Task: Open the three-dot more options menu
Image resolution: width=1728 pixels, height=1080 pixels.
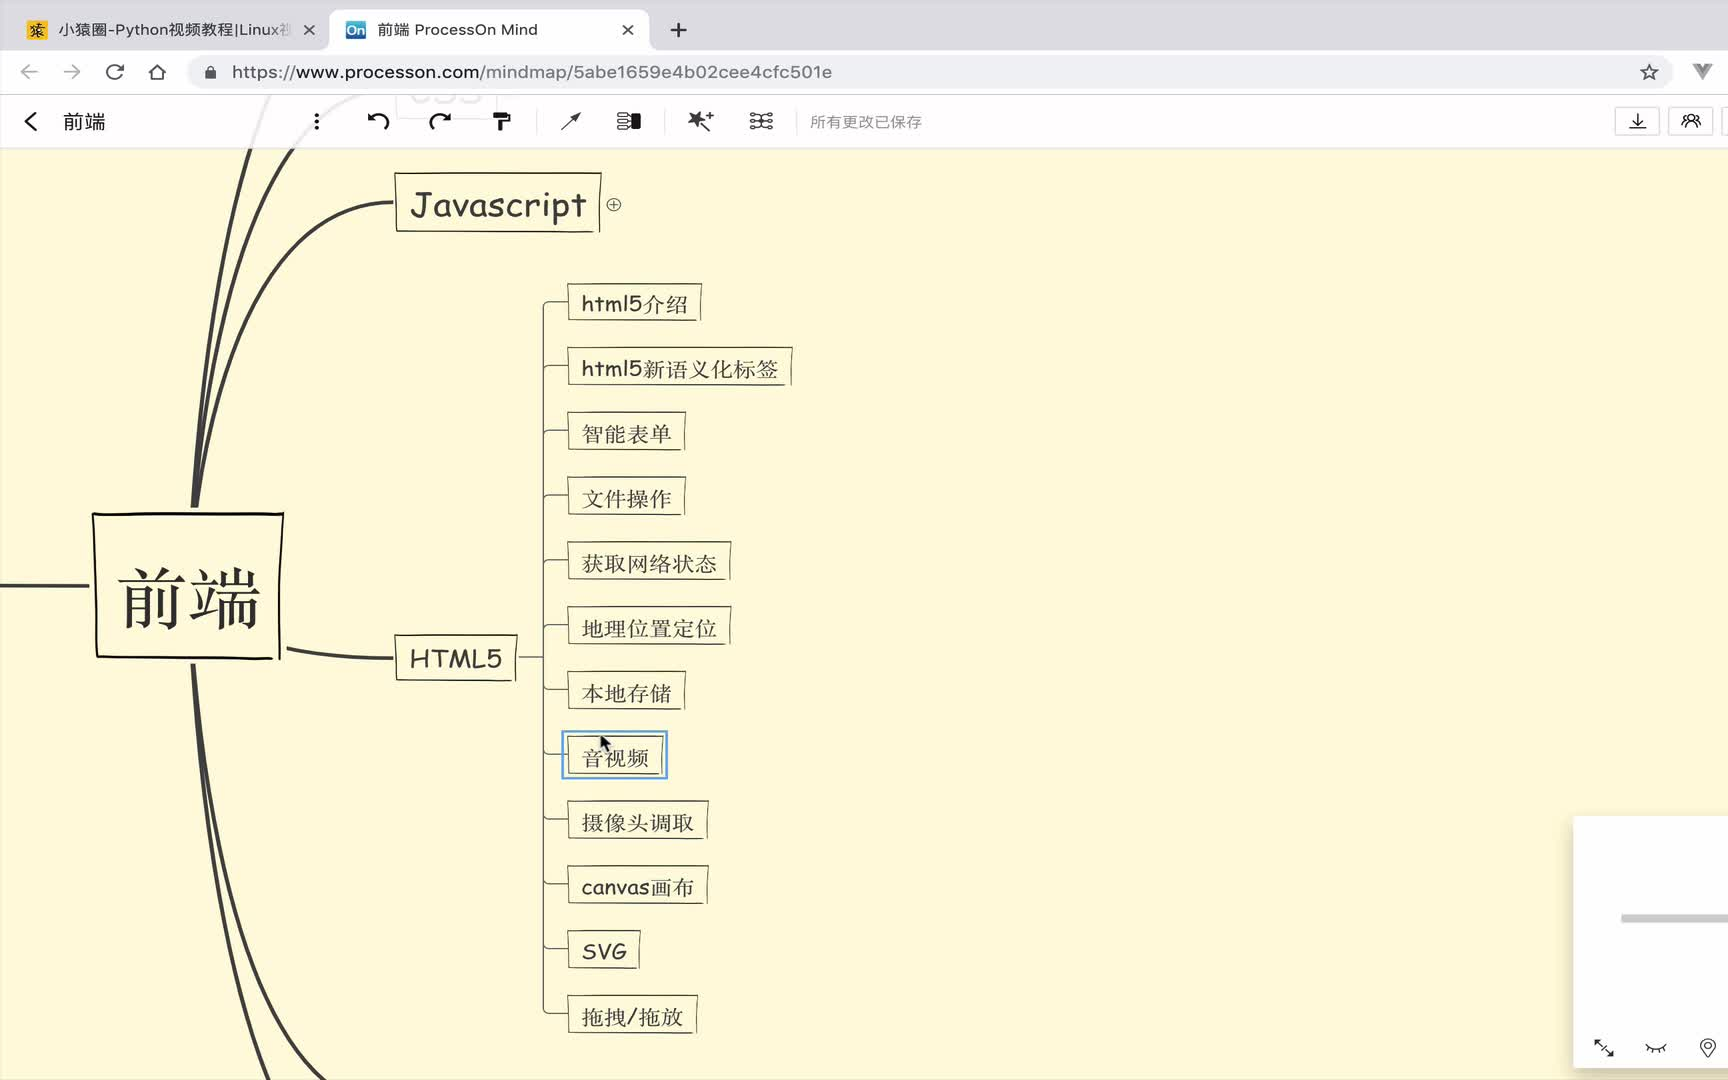Action: click(316, 122)
